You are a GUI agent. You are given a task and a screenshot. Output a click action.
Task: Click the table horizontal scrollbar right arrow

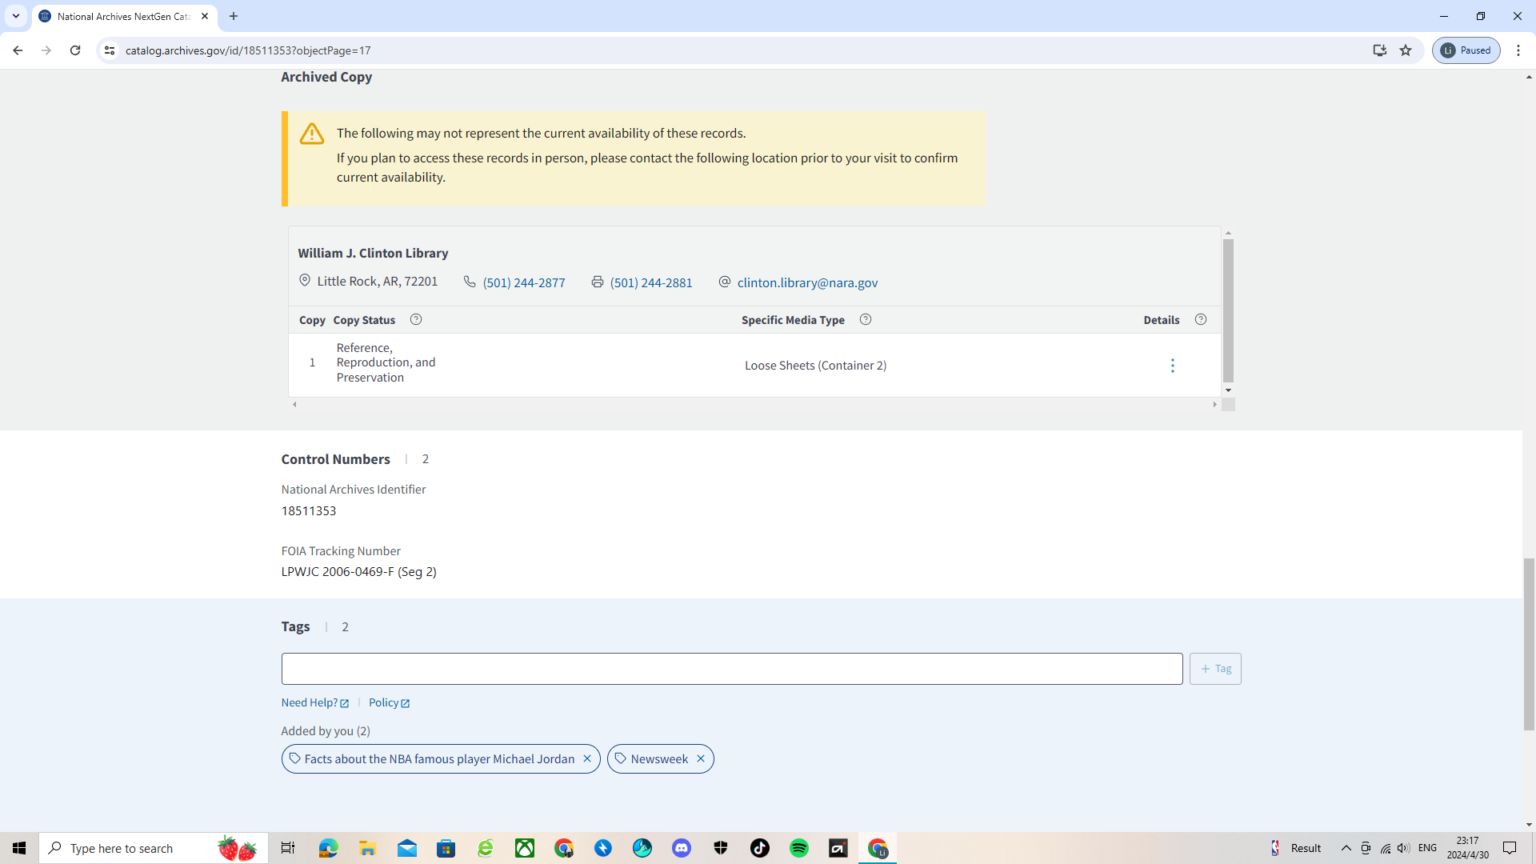click(x=1215, y=405)
